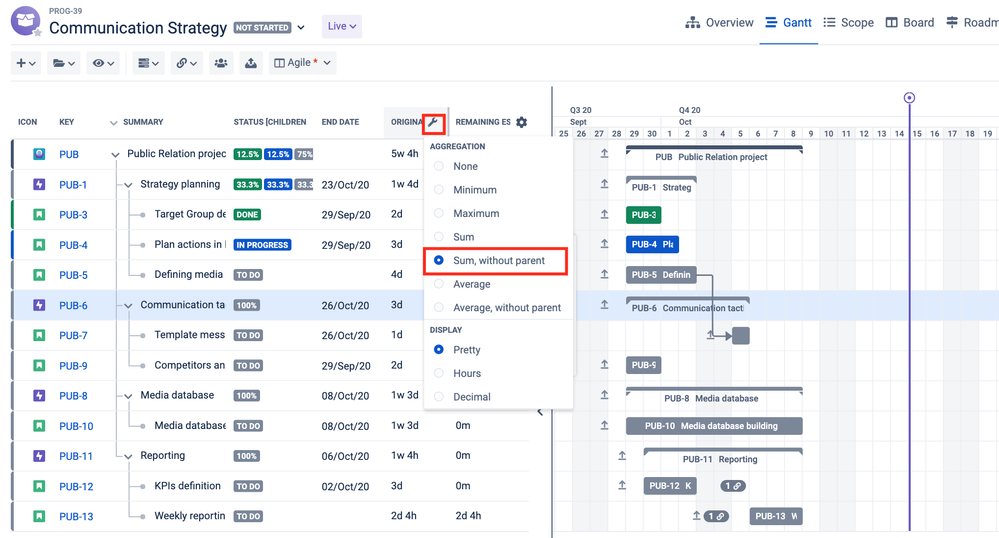This screenshot has height=538, width=999.
Task: Click the PUB-3 green Gantt bar
Action: (x=643, y=215)
